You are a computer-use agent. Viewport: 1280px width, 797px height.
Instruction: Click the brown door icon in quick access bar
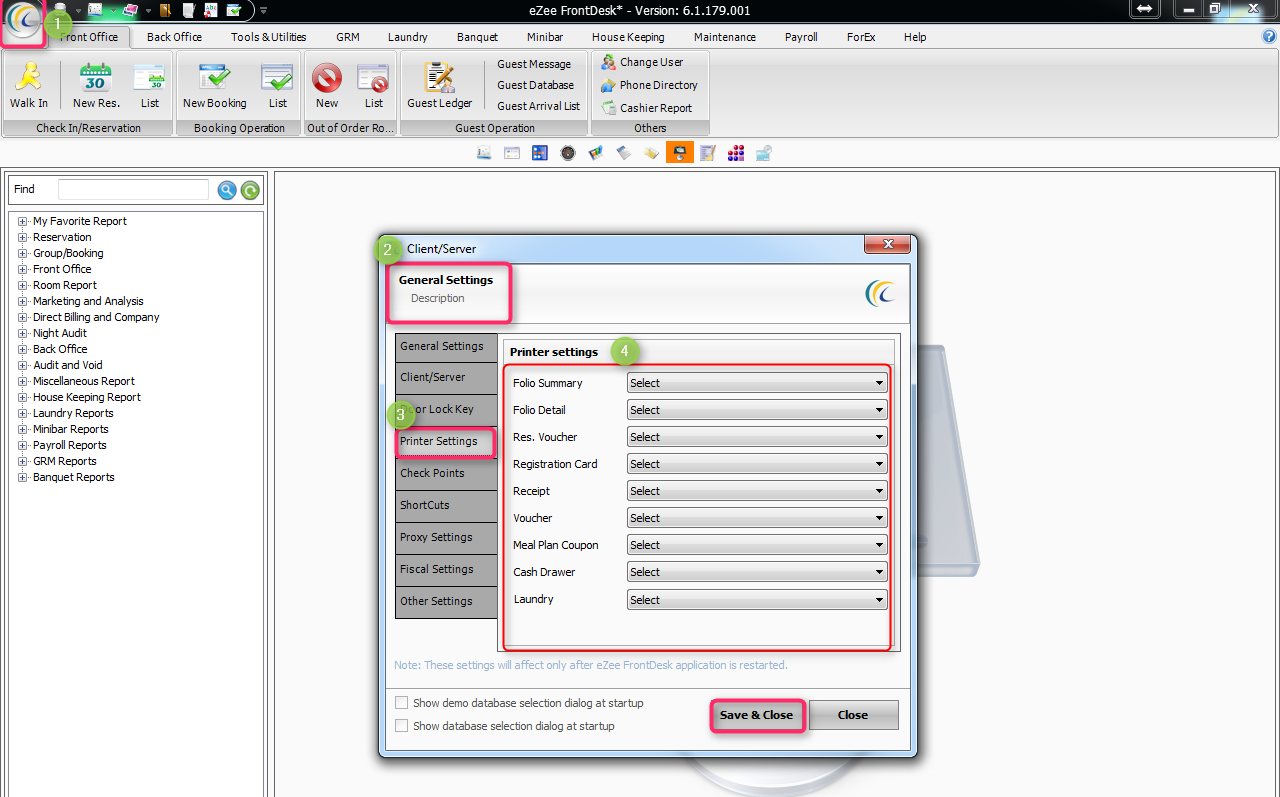[x=165, y=10]
